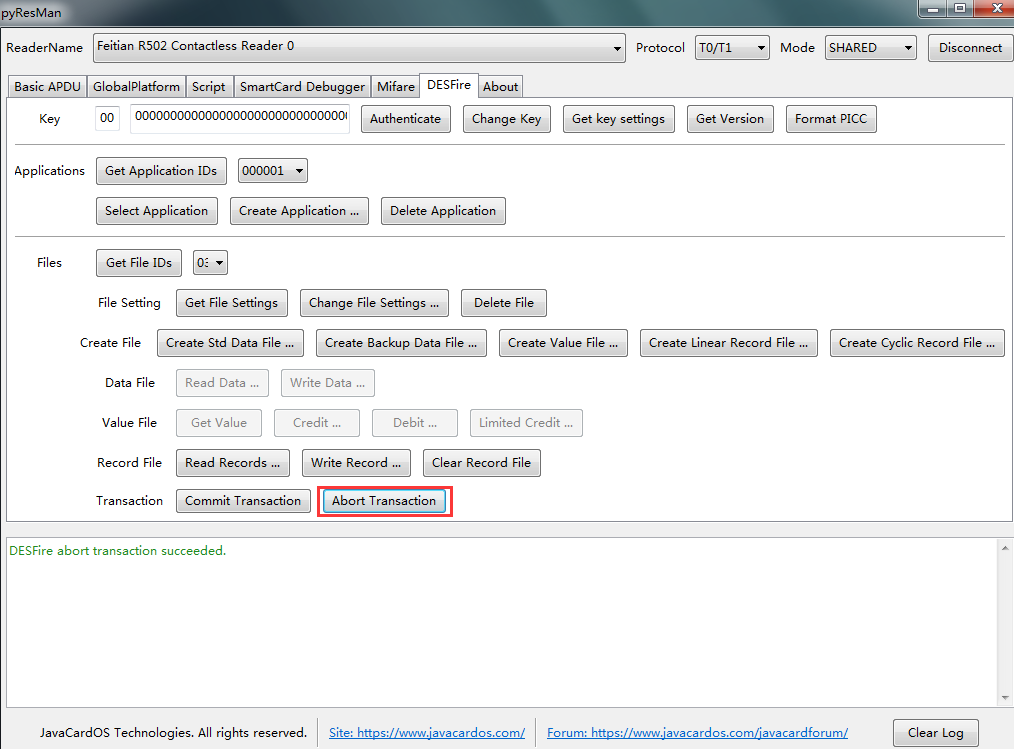Click the Clear Log button
1014x749 pixels.
[x=936, y=733]
